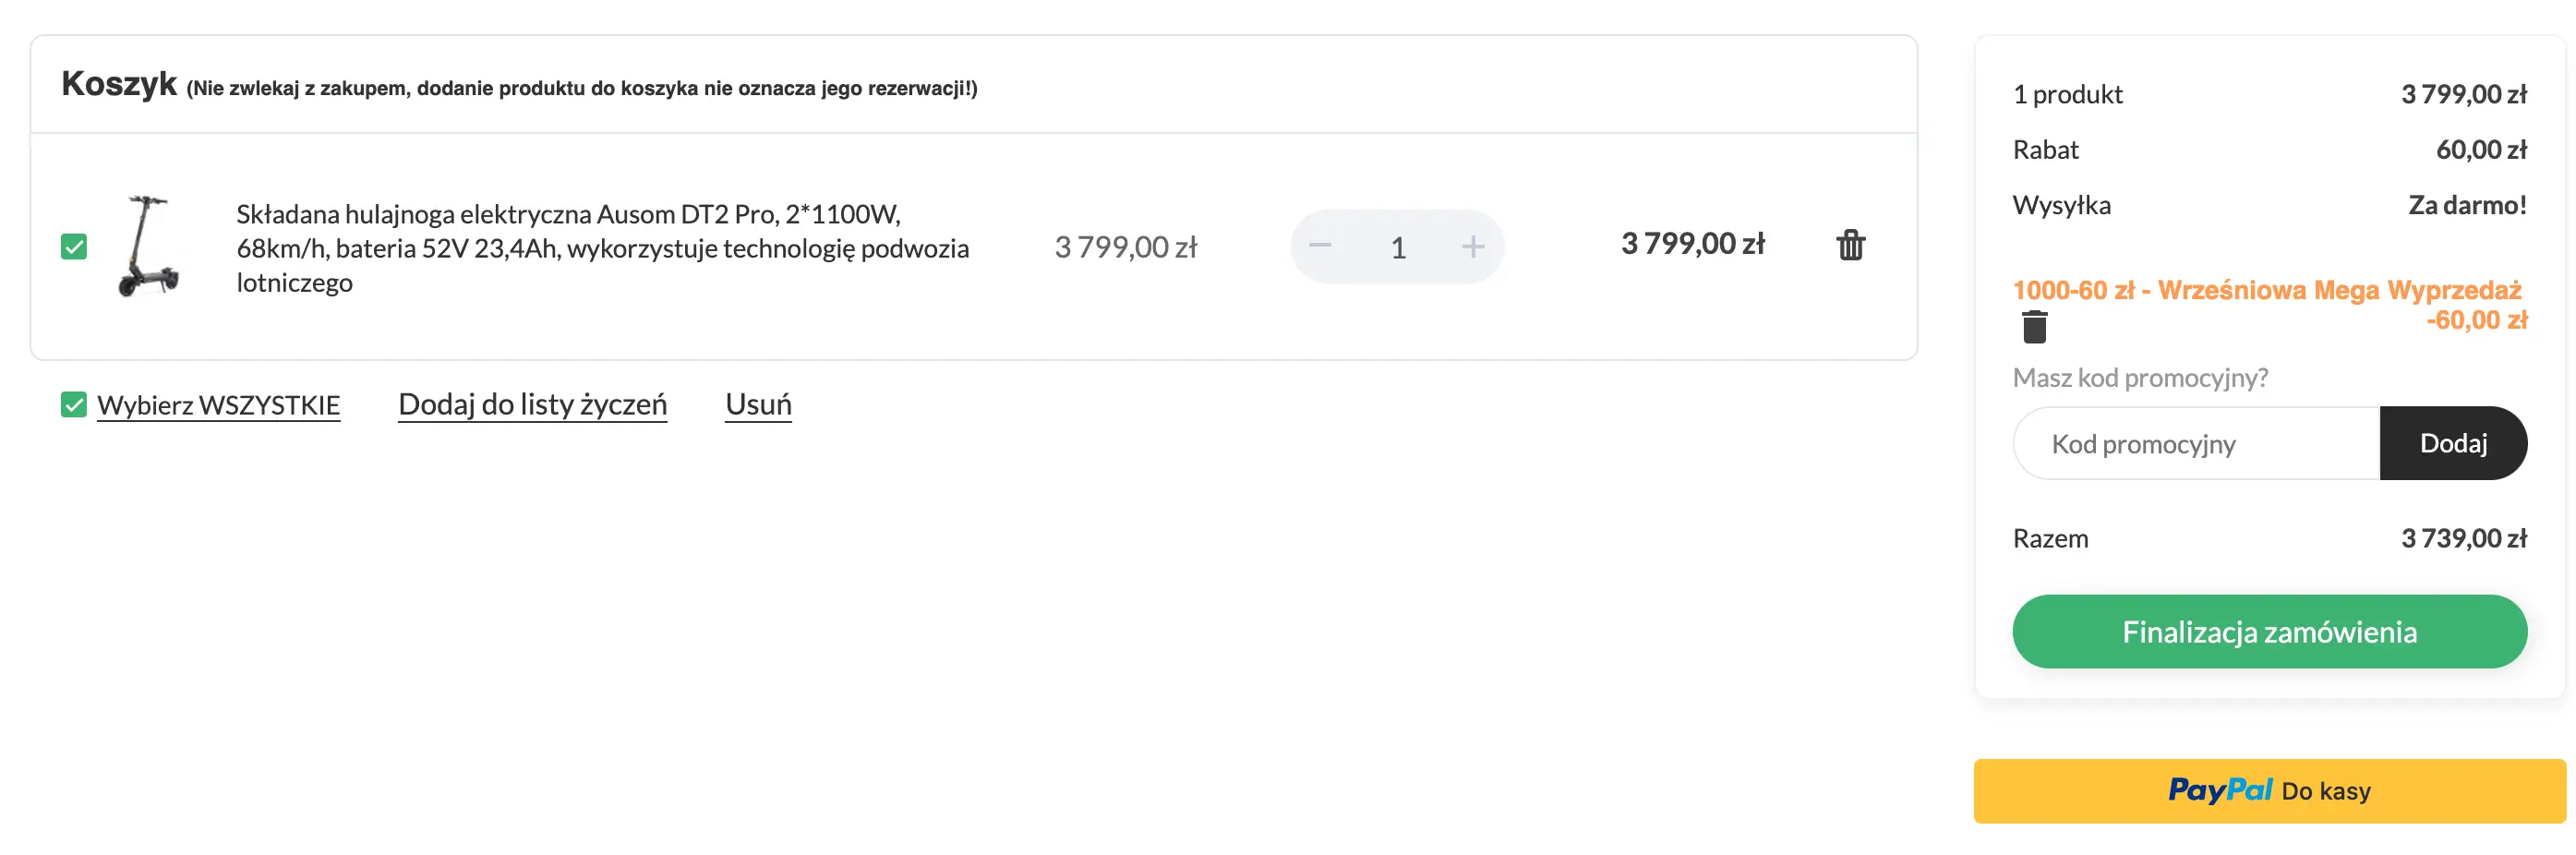2576x855 pixels.
Task: Click the Masz kod promocyjny label
Action: [2140, 378]
